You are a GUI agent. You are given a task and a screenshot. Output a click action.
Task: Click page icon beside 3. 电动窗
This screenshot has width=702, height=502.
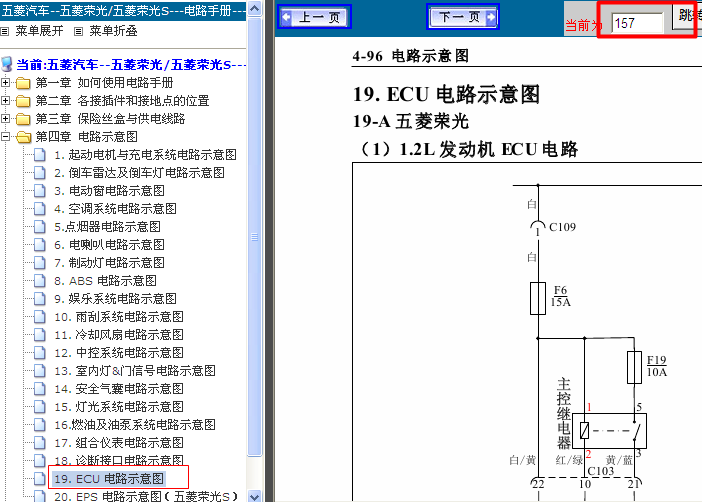click(x=40, y=191)
